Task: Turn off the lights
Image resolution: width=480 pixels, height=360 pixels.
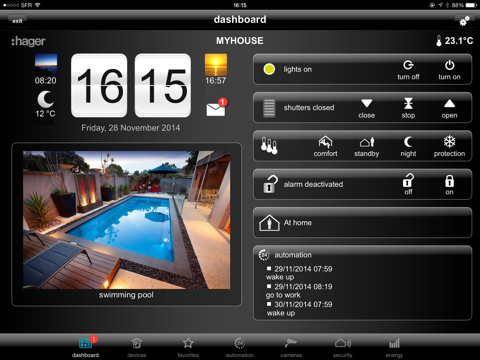Action: coord(408,70)
